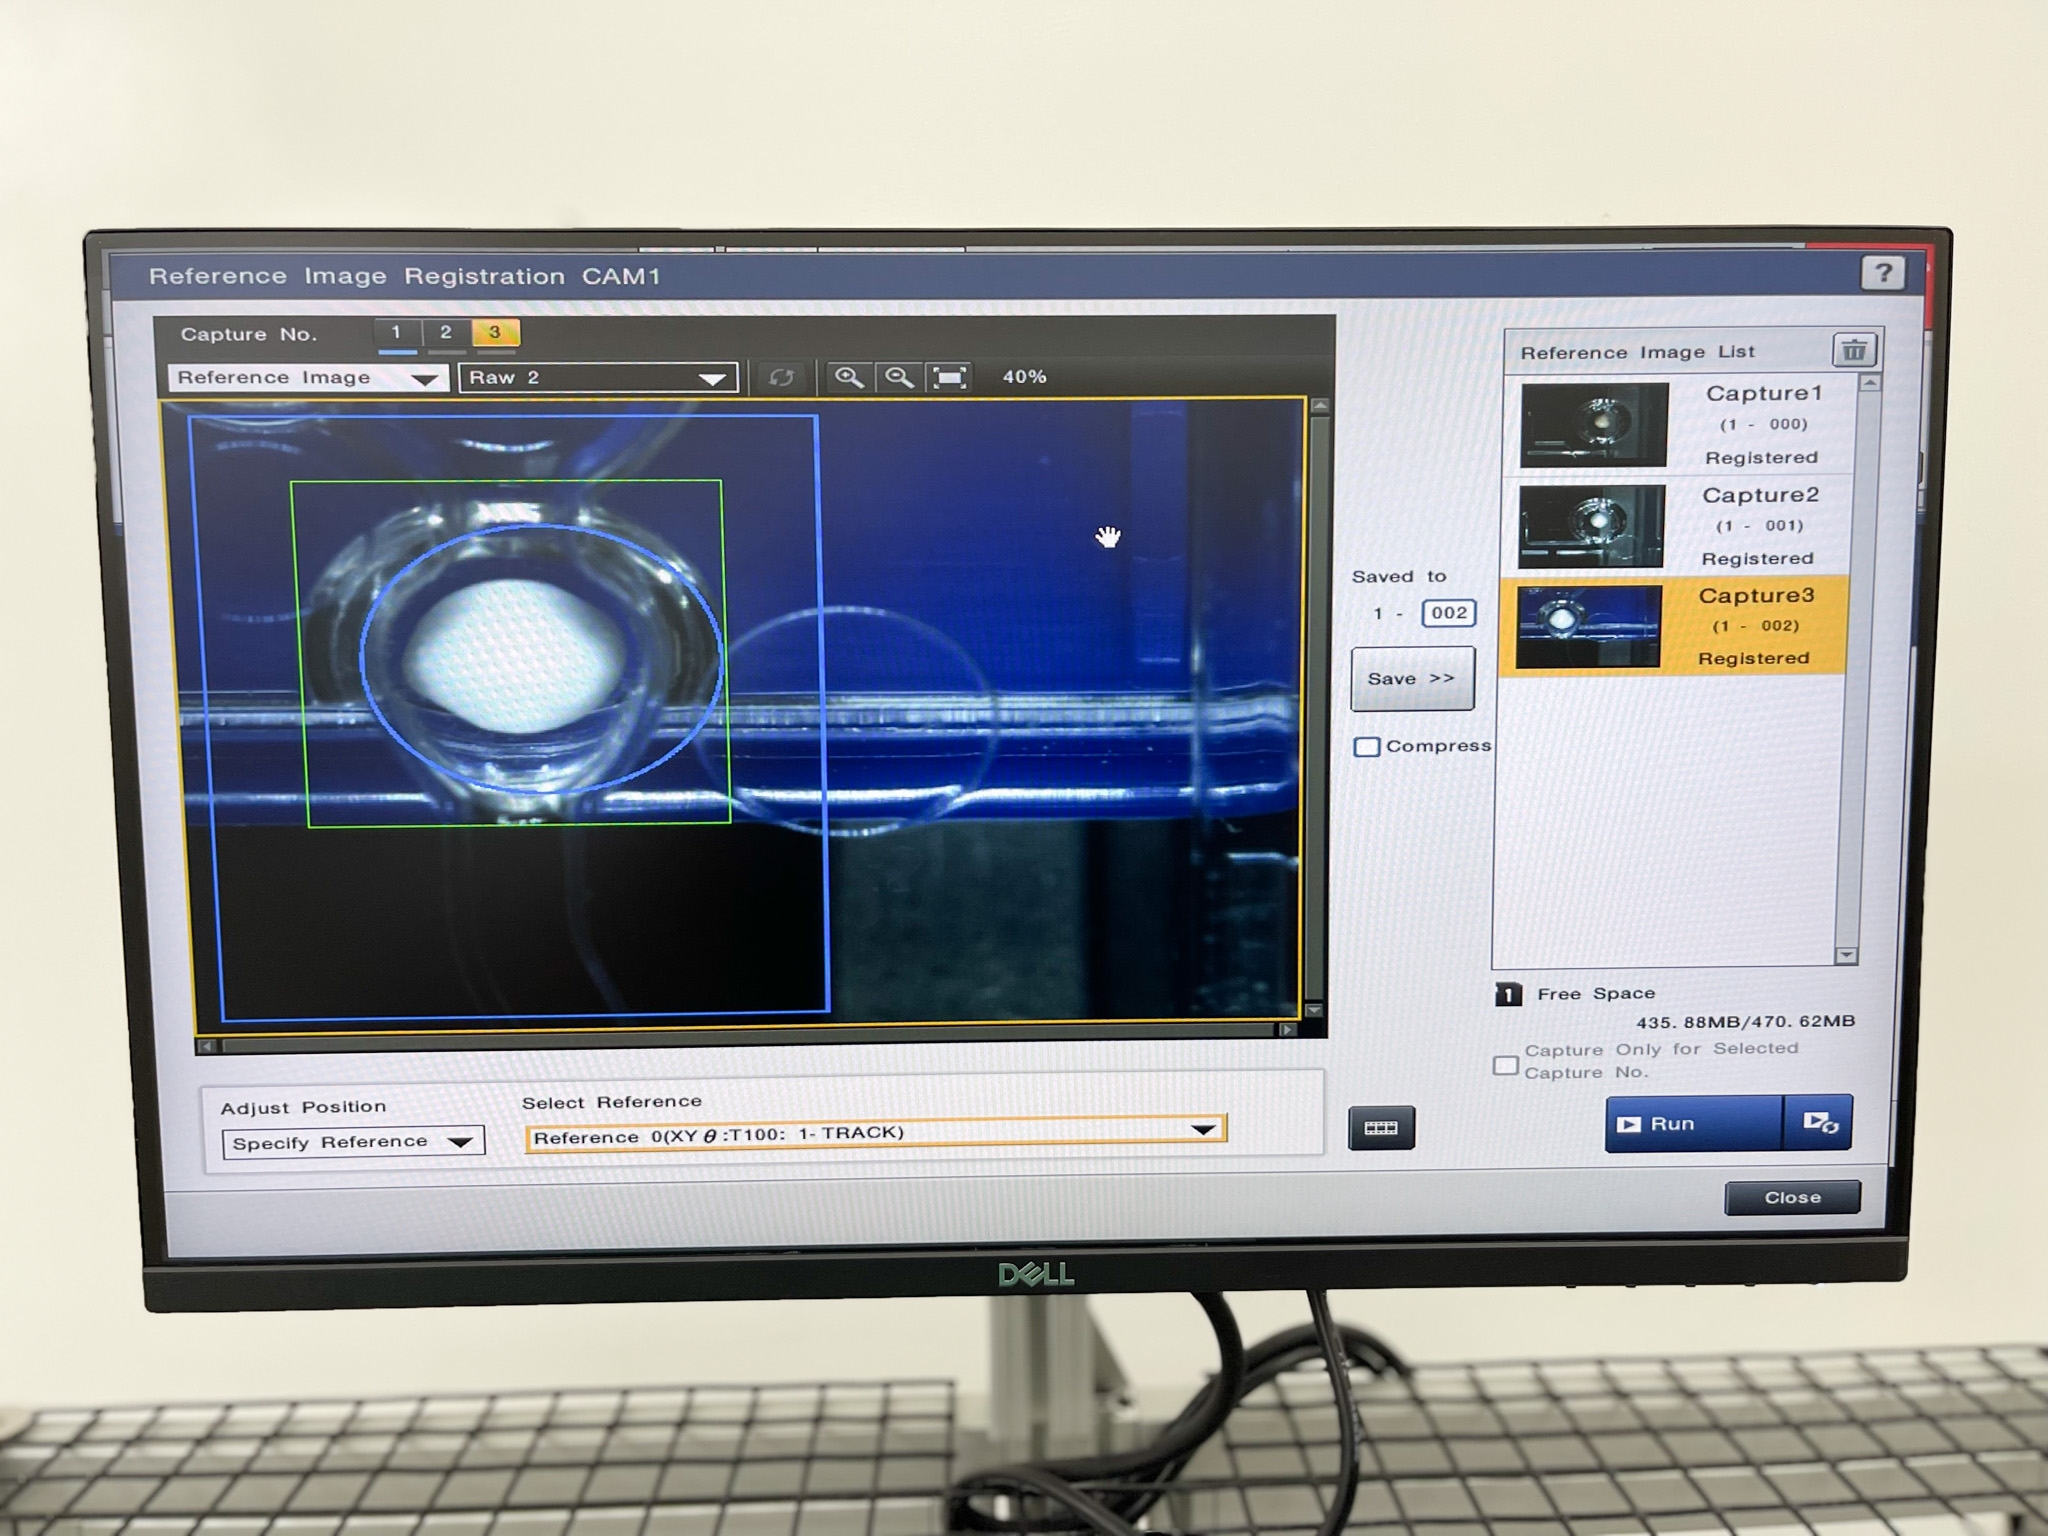
Task: Select the Capture2 thumbnail in list
Action: 1591,527
